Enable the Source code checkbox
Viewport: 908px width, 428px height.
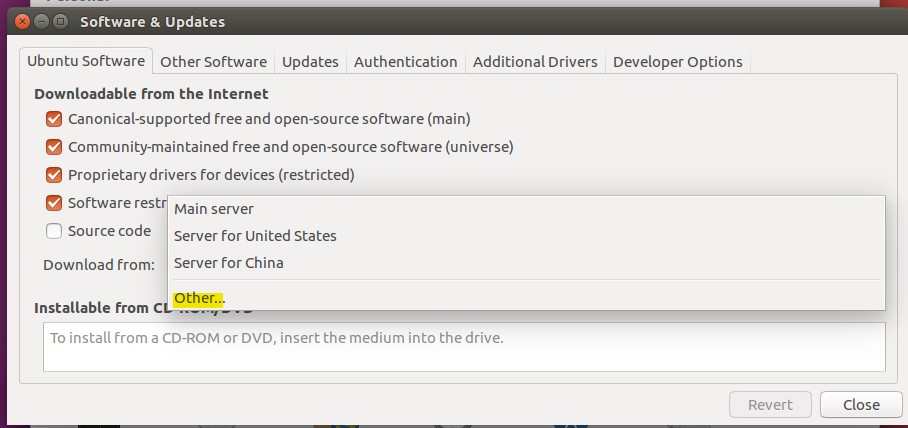(54, 231)
